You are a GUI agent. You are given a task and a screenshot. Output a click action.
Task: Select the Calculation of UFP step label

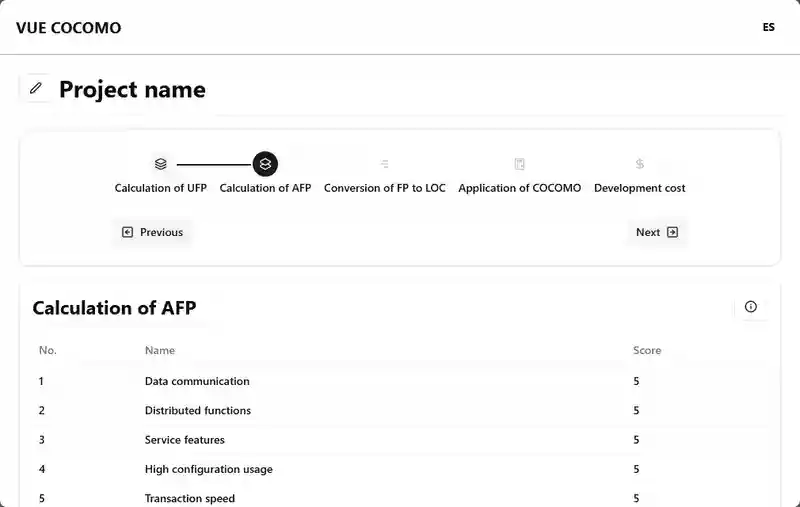[160, 188]
